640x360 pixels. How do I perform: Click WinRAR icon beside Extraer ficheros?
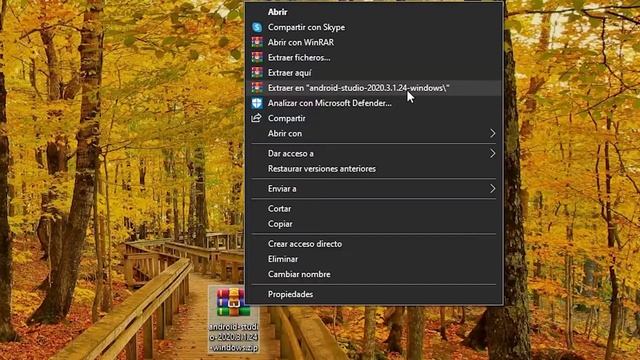257,58
